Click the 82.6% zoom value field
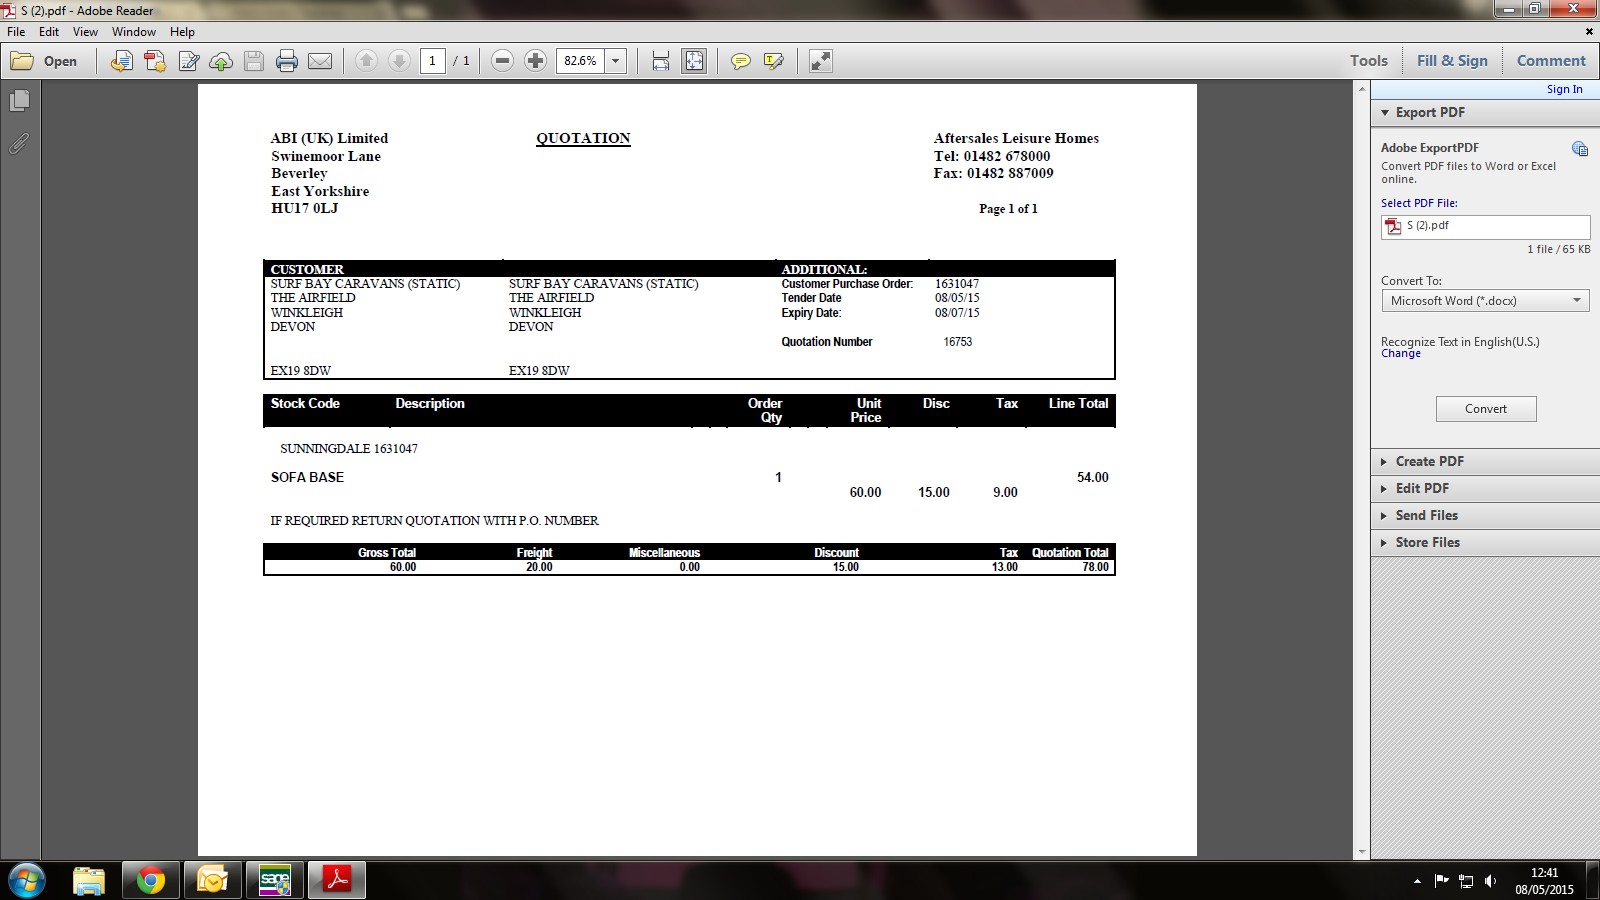Screen dimensions: 1600x900 [580, 61]
